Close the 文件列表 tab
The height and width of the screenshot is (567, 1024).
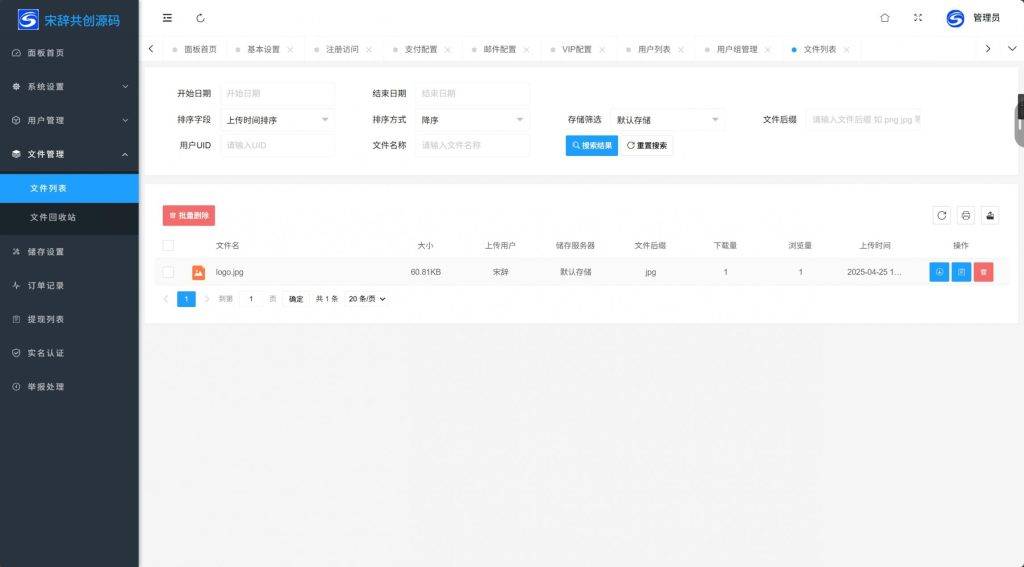846,50
